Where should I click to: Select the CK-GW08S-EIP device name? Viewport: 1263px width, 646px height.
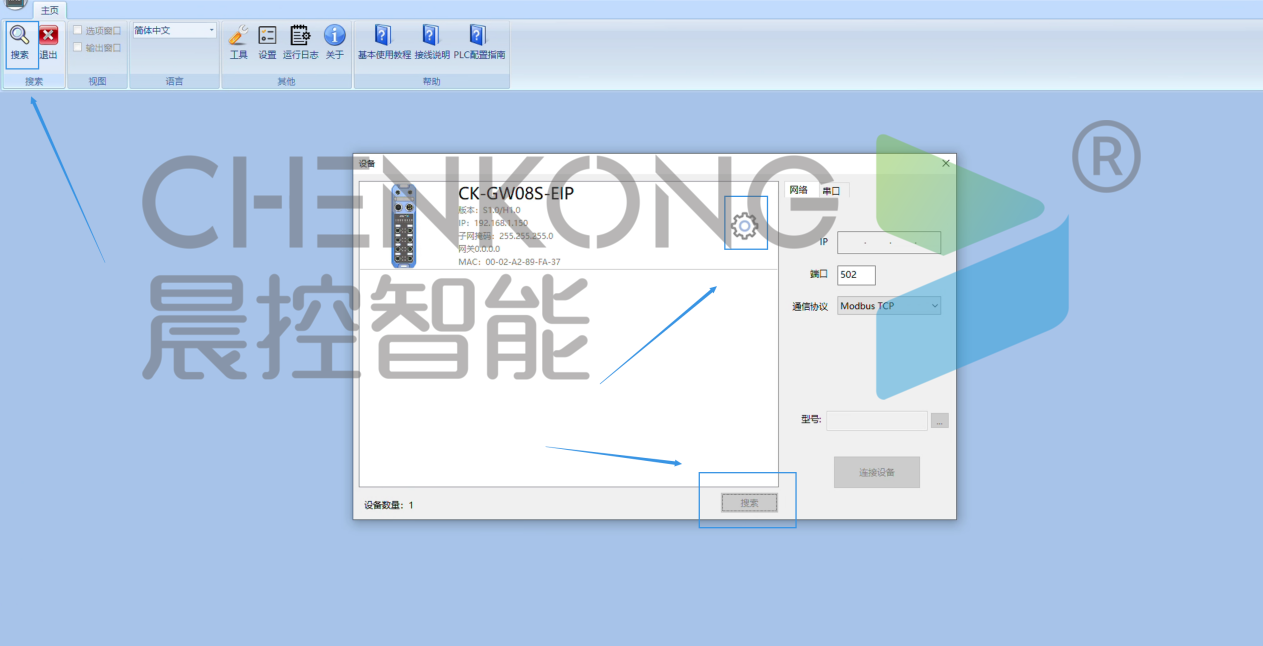click(x=516, y=193)
